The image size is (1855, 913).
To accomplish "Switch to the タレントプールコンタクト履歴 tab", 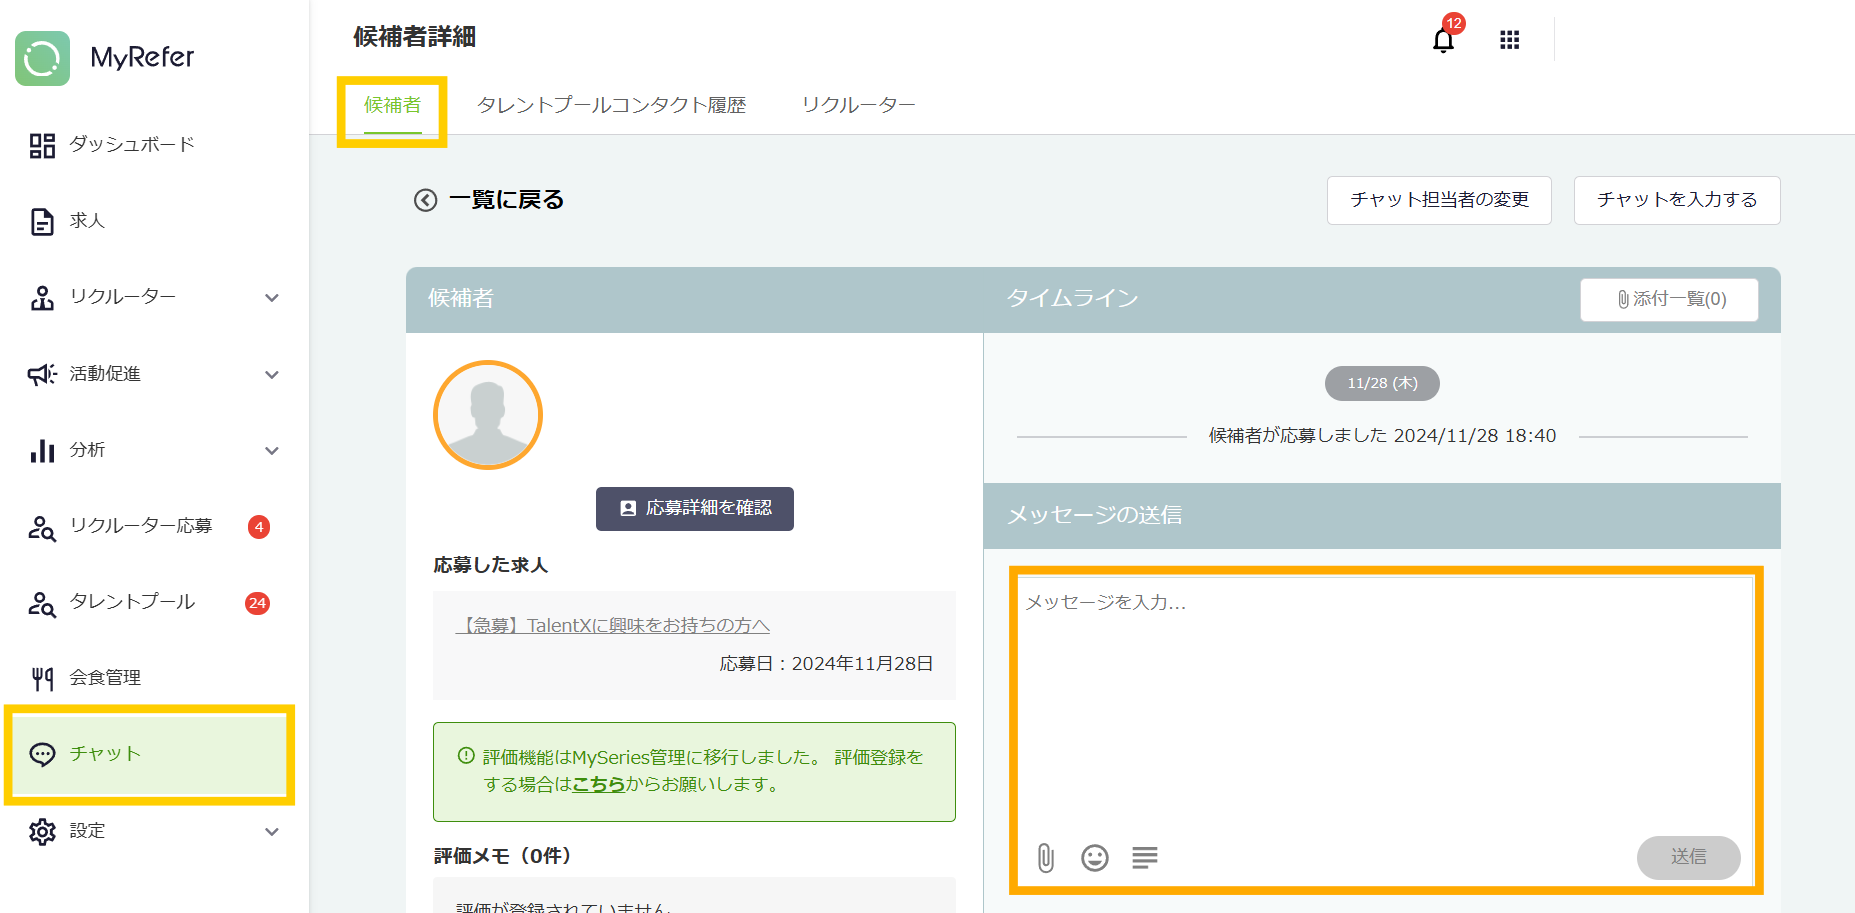I will tap(613, 104).
